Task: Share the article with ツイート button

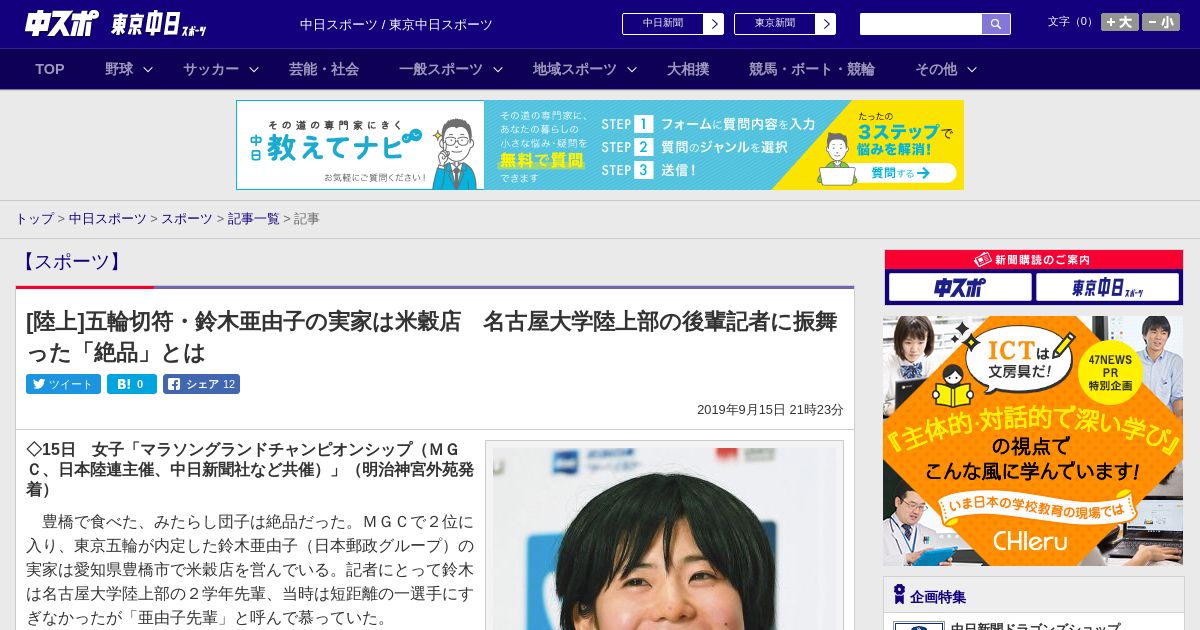Action: coord(63,384)
